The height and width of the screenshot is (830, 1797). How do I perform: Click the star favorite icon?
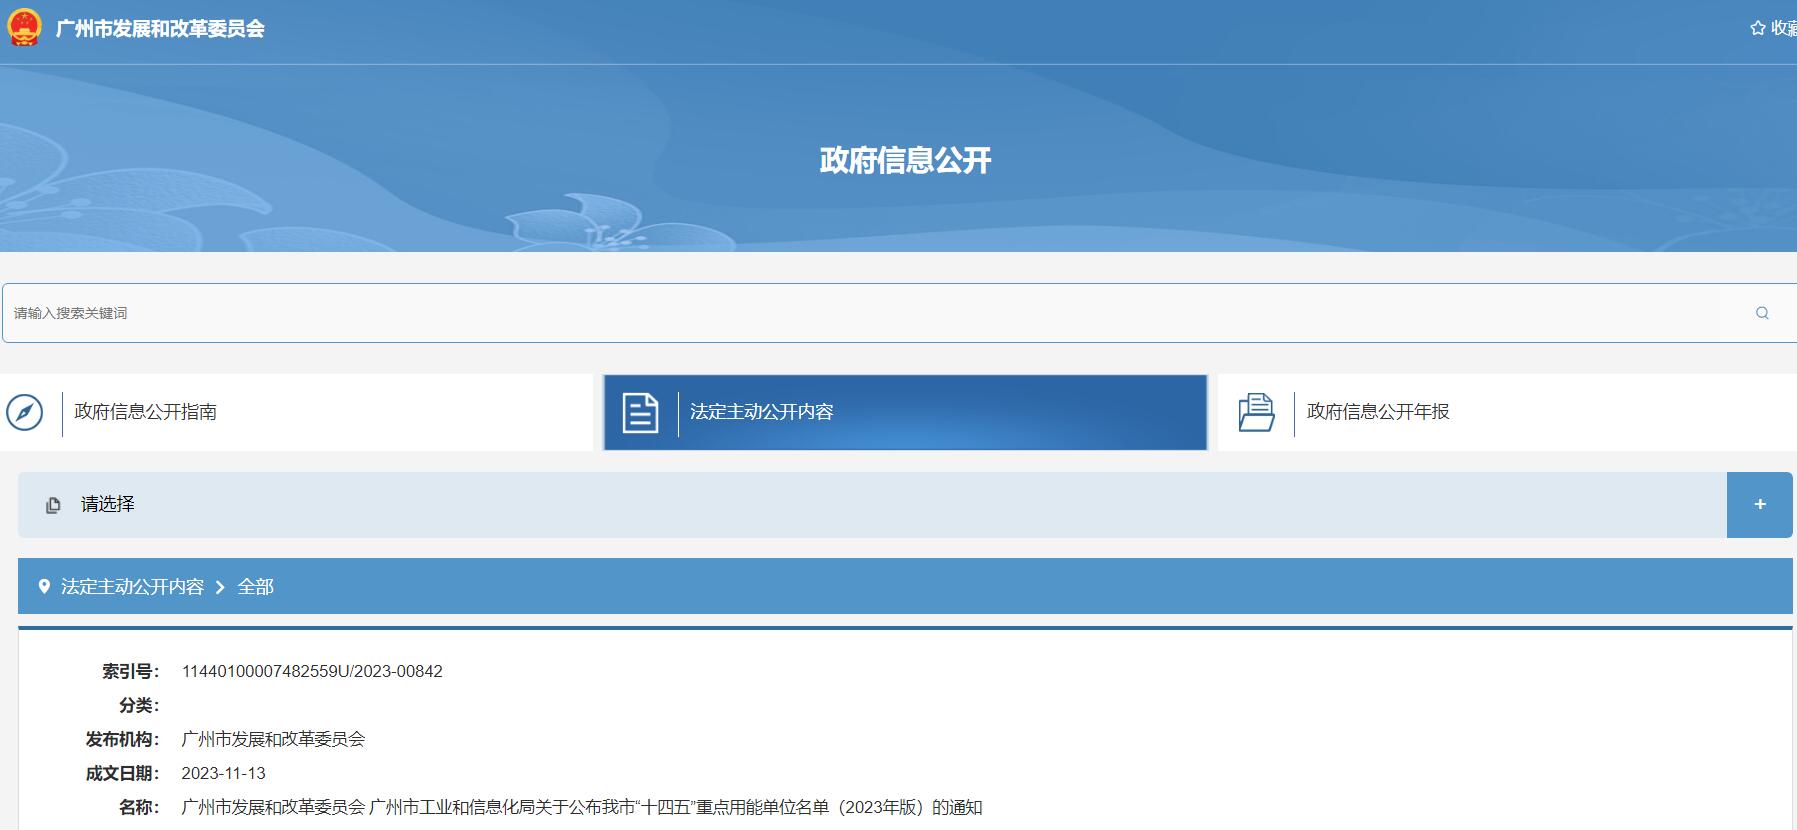[1757, 29]
